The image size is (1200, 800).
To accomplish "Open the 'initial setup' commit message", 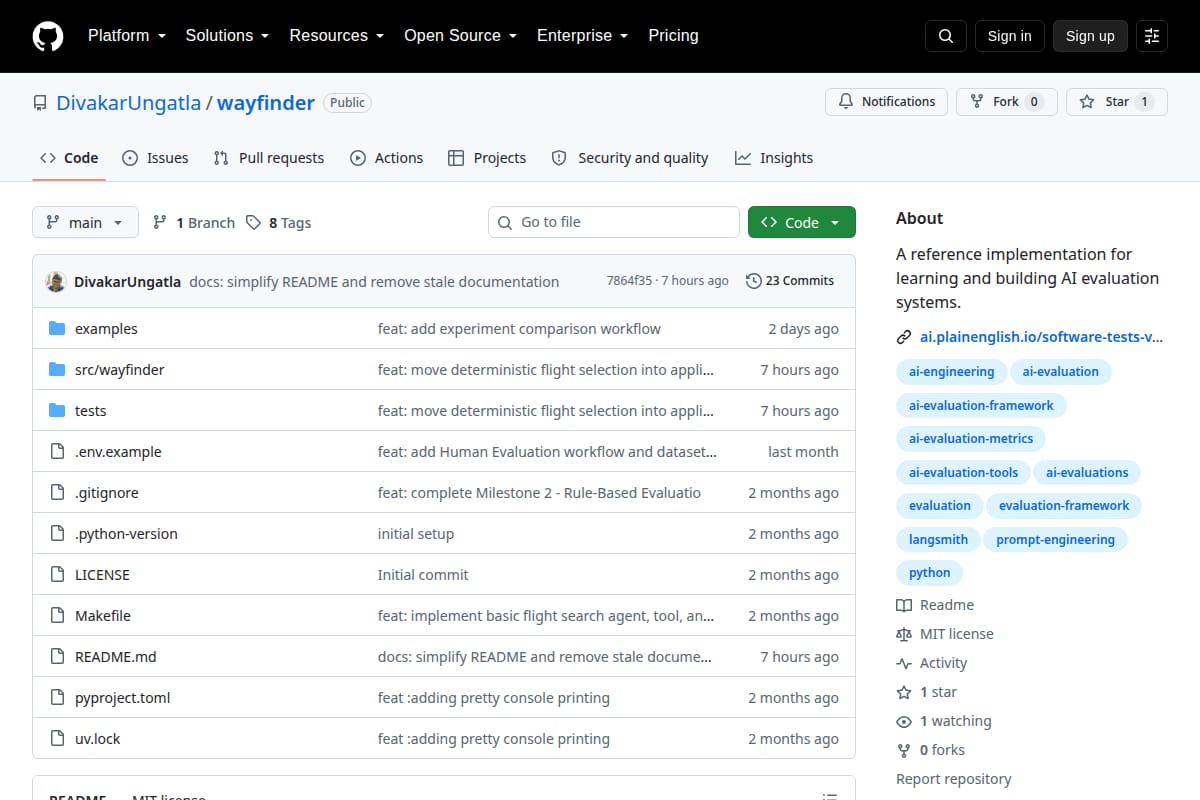I will 416,534.
